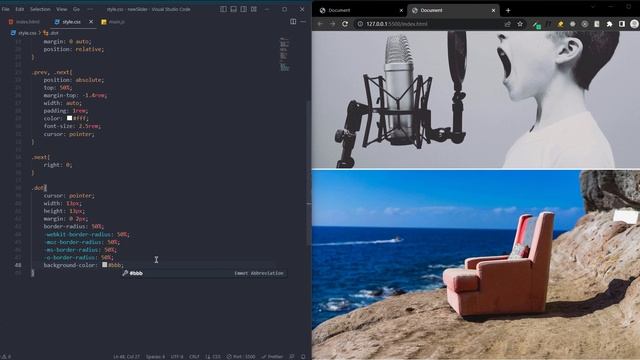Viewport: 640px width, 360px height.
Task: Click the notifications bell in status bar
Action: point(303,356)
